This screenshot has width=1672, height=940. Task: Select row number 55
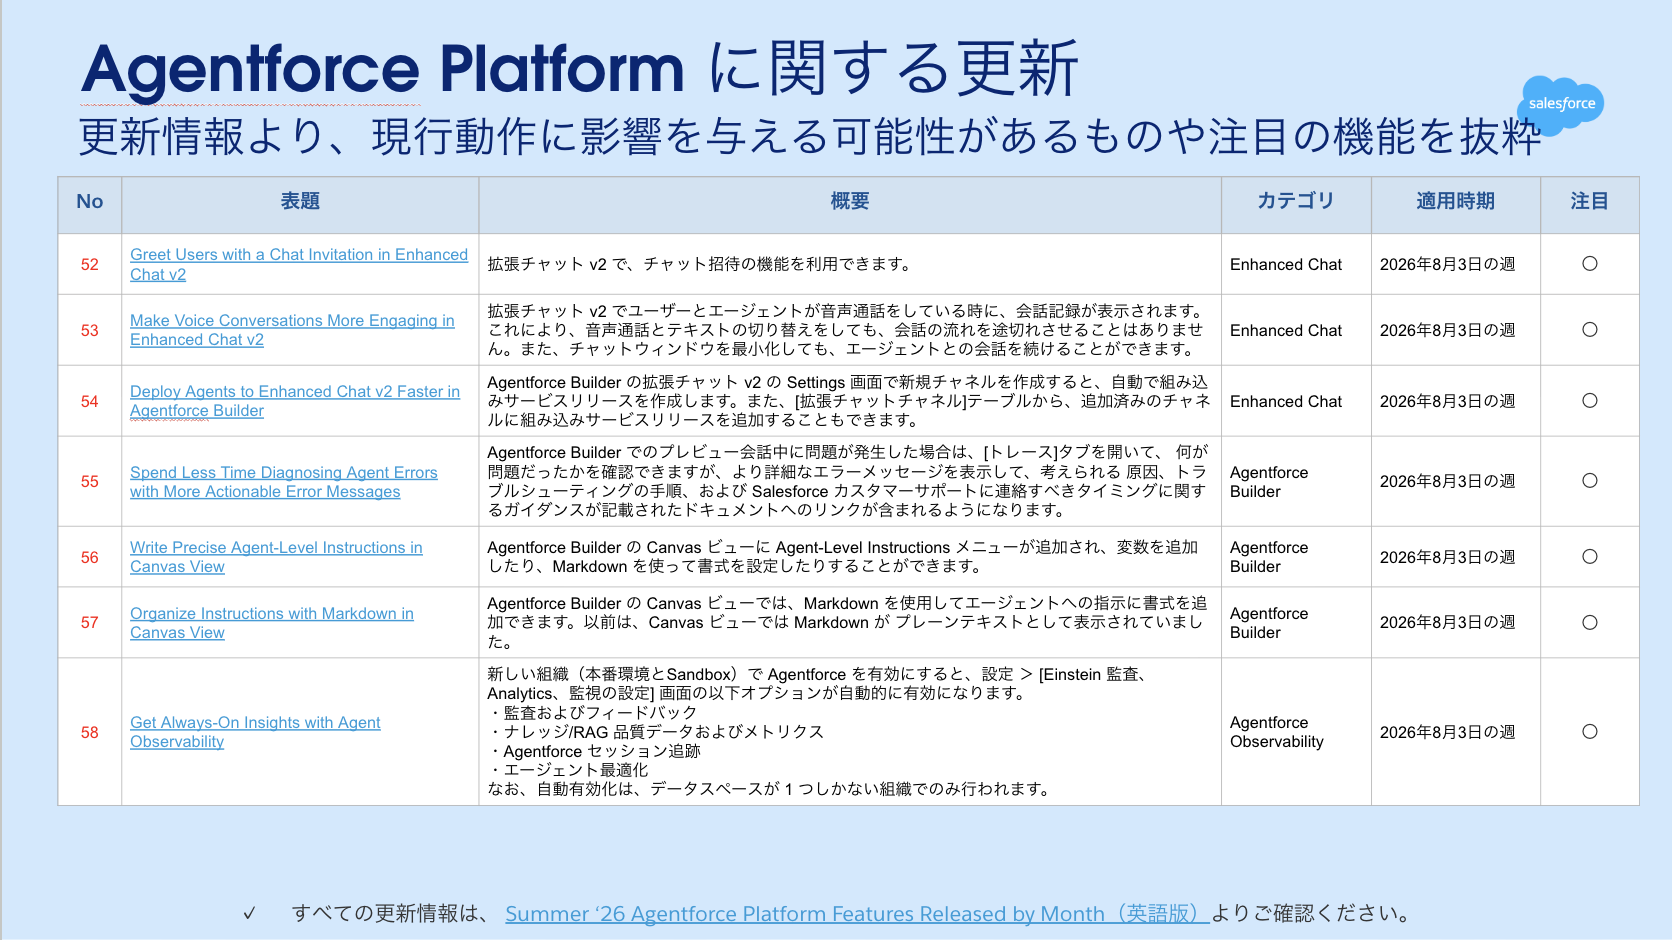click(x=90, y=481)
